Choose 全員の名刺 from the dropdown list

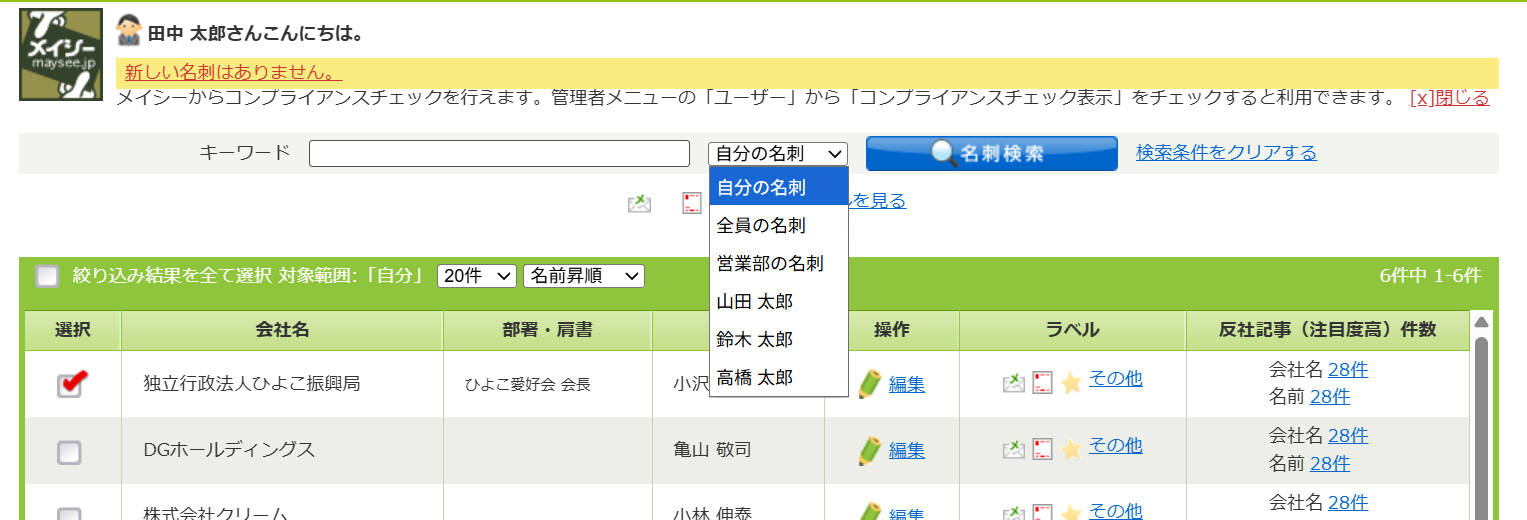click(779, 225)
